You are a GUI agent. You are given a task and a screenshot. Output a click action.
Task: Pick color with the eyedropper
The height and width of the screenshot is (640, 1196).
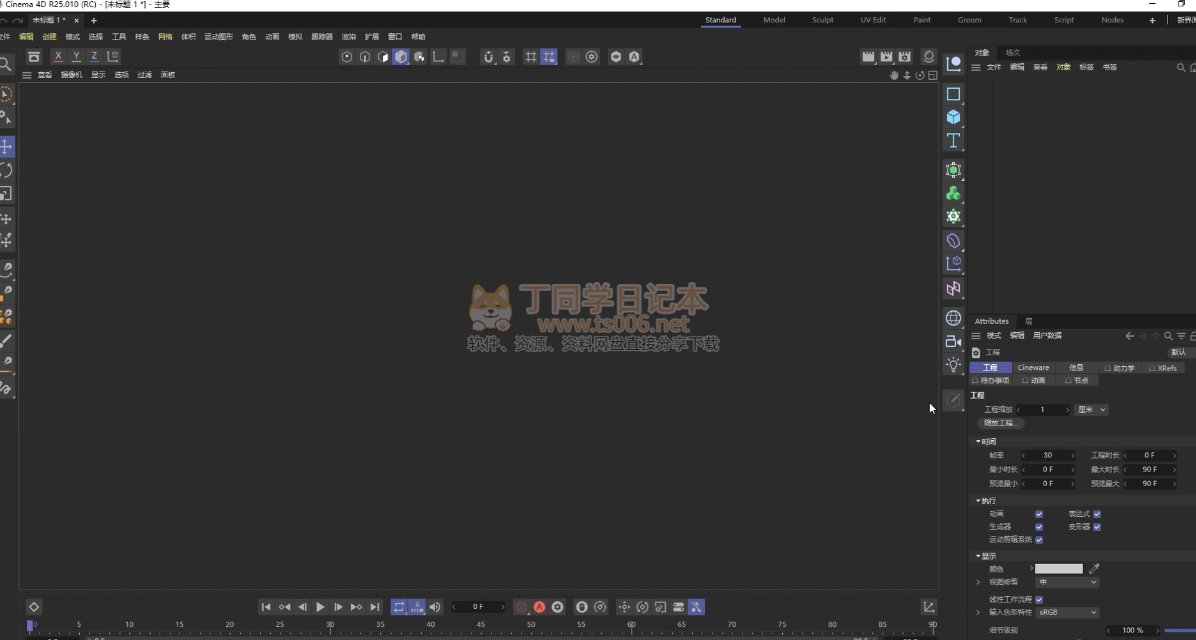pos(1094,568)
